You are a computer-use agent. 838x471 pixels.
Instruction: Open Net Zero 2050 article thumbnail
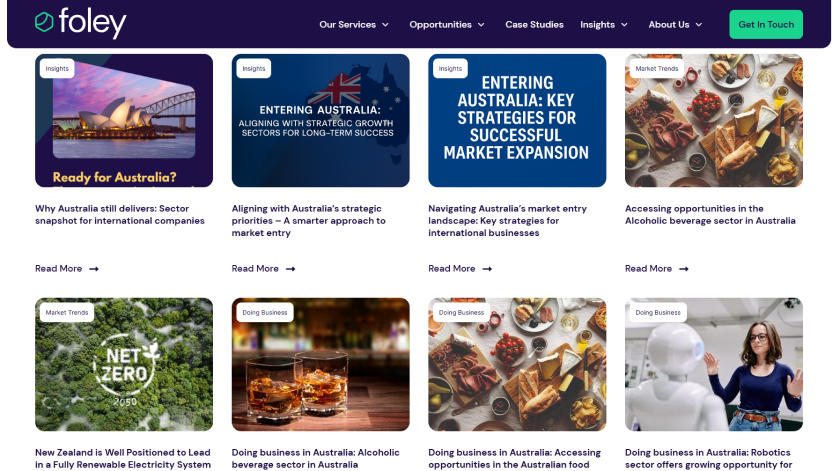124,365
